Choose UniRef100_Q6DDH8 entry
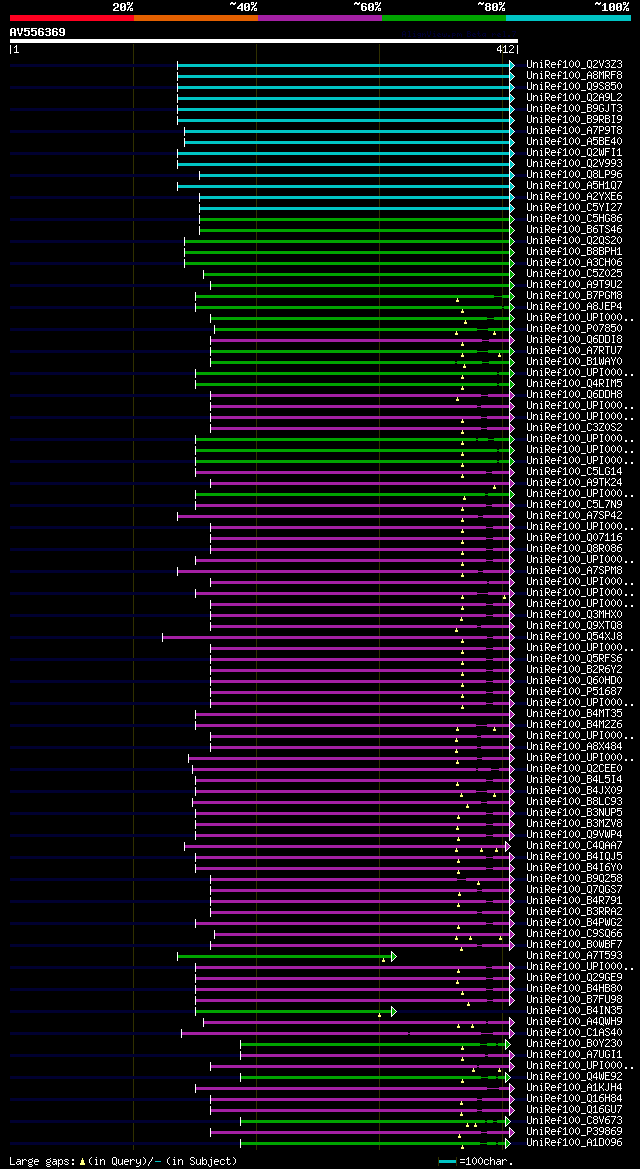 coord(574,395)
